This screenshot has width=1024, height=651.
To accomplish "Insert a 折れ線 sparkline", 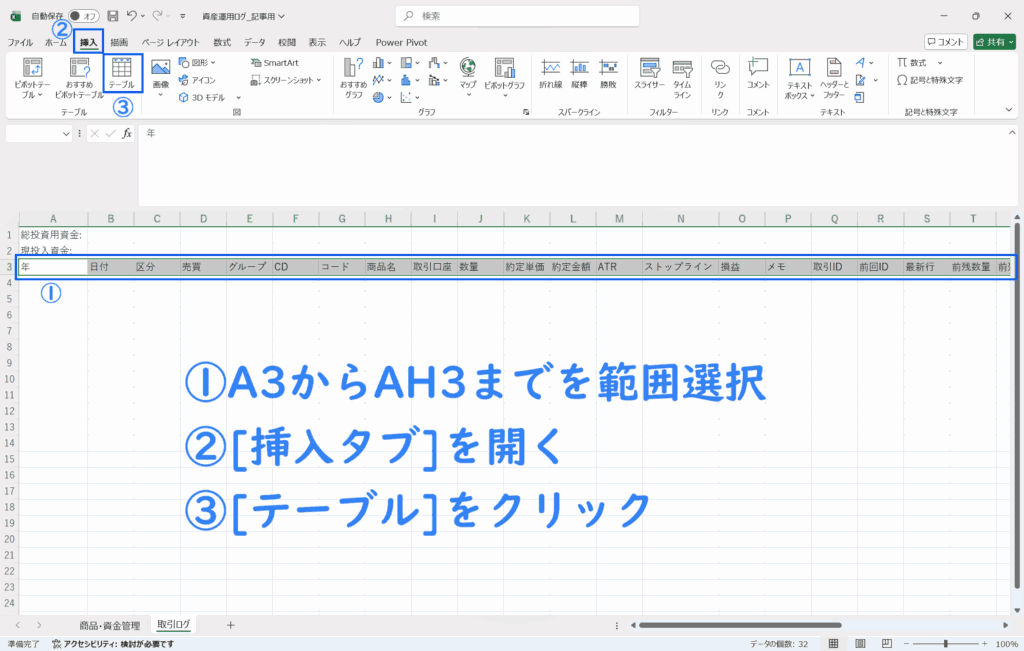I will click(x=550, y=73).
